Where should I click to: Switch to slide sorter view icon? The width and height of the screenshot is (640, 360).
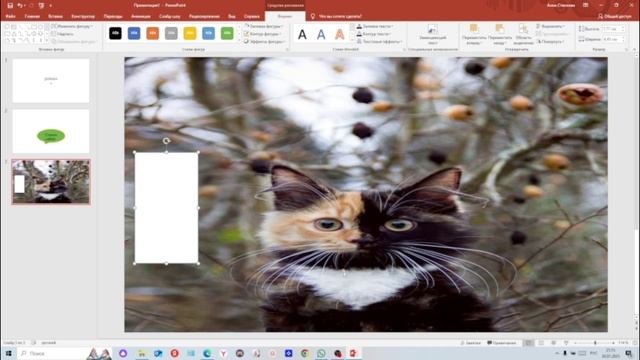[541, 343]
